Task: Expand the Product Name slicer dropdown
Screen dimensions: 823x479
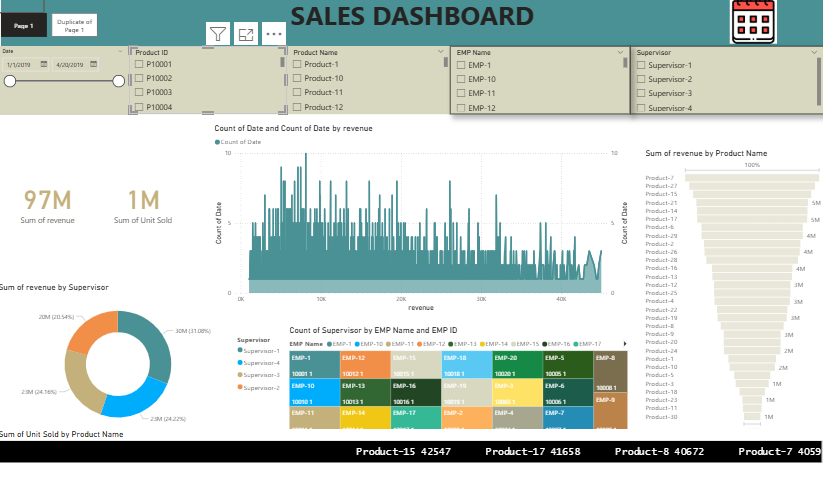Action: (441, 52)
